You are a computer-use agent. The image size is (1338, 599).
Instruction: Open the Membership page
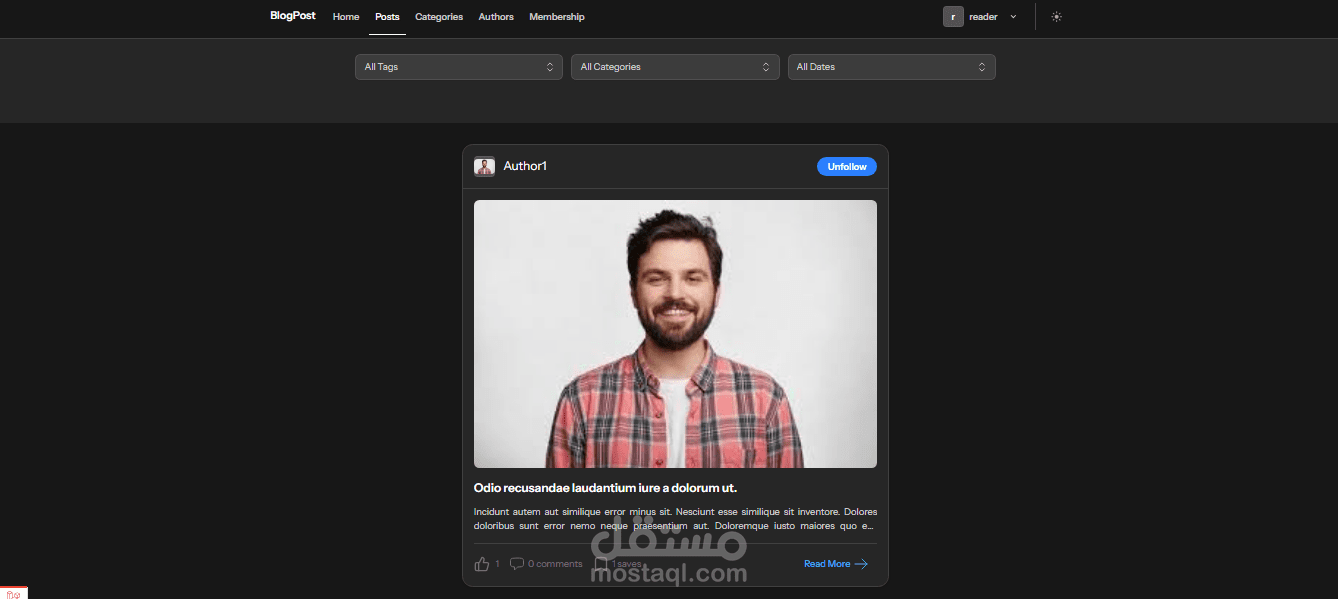(557, 17)
